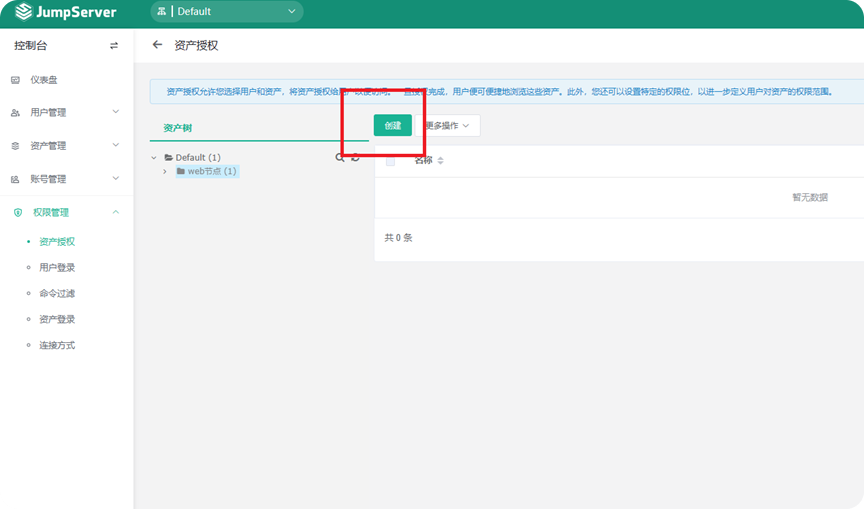Select the Default (1) tree folder

[193, 158]
